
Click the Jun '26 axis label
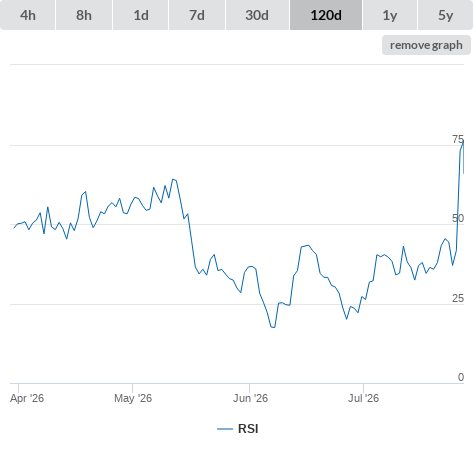tap(250, 398)
